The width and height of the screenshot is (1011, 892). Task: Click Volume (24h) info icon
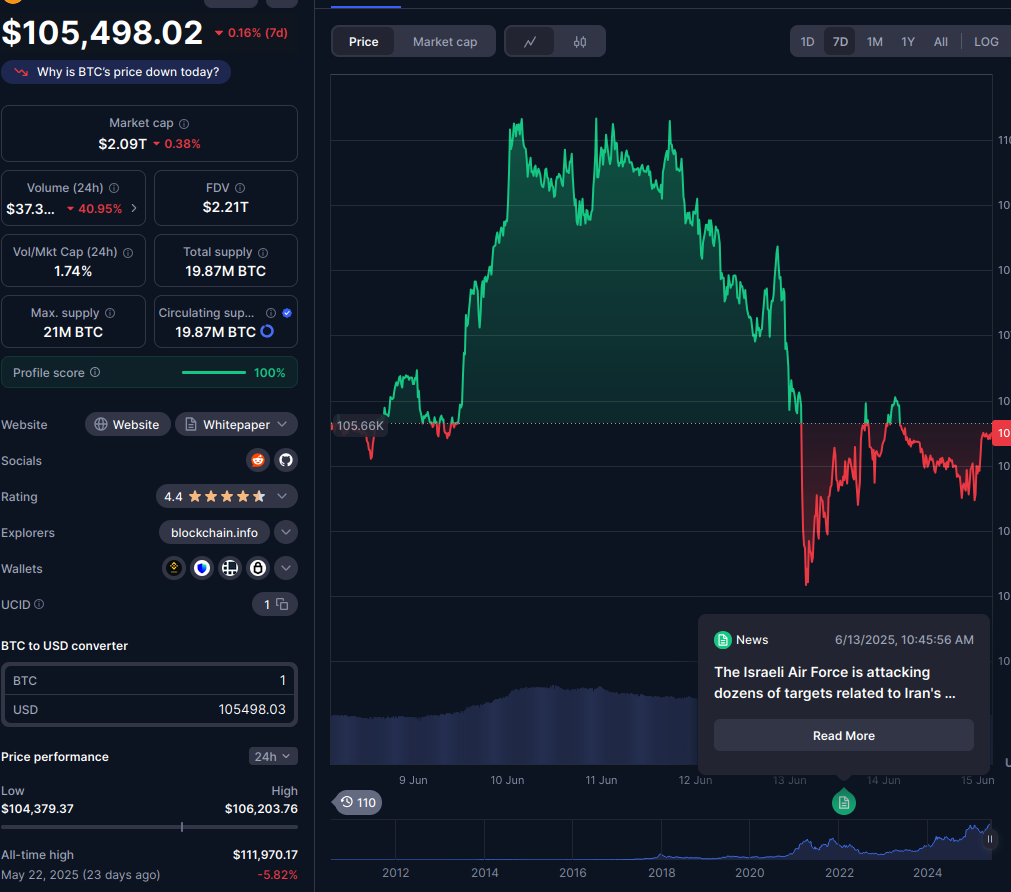(114, 188)
